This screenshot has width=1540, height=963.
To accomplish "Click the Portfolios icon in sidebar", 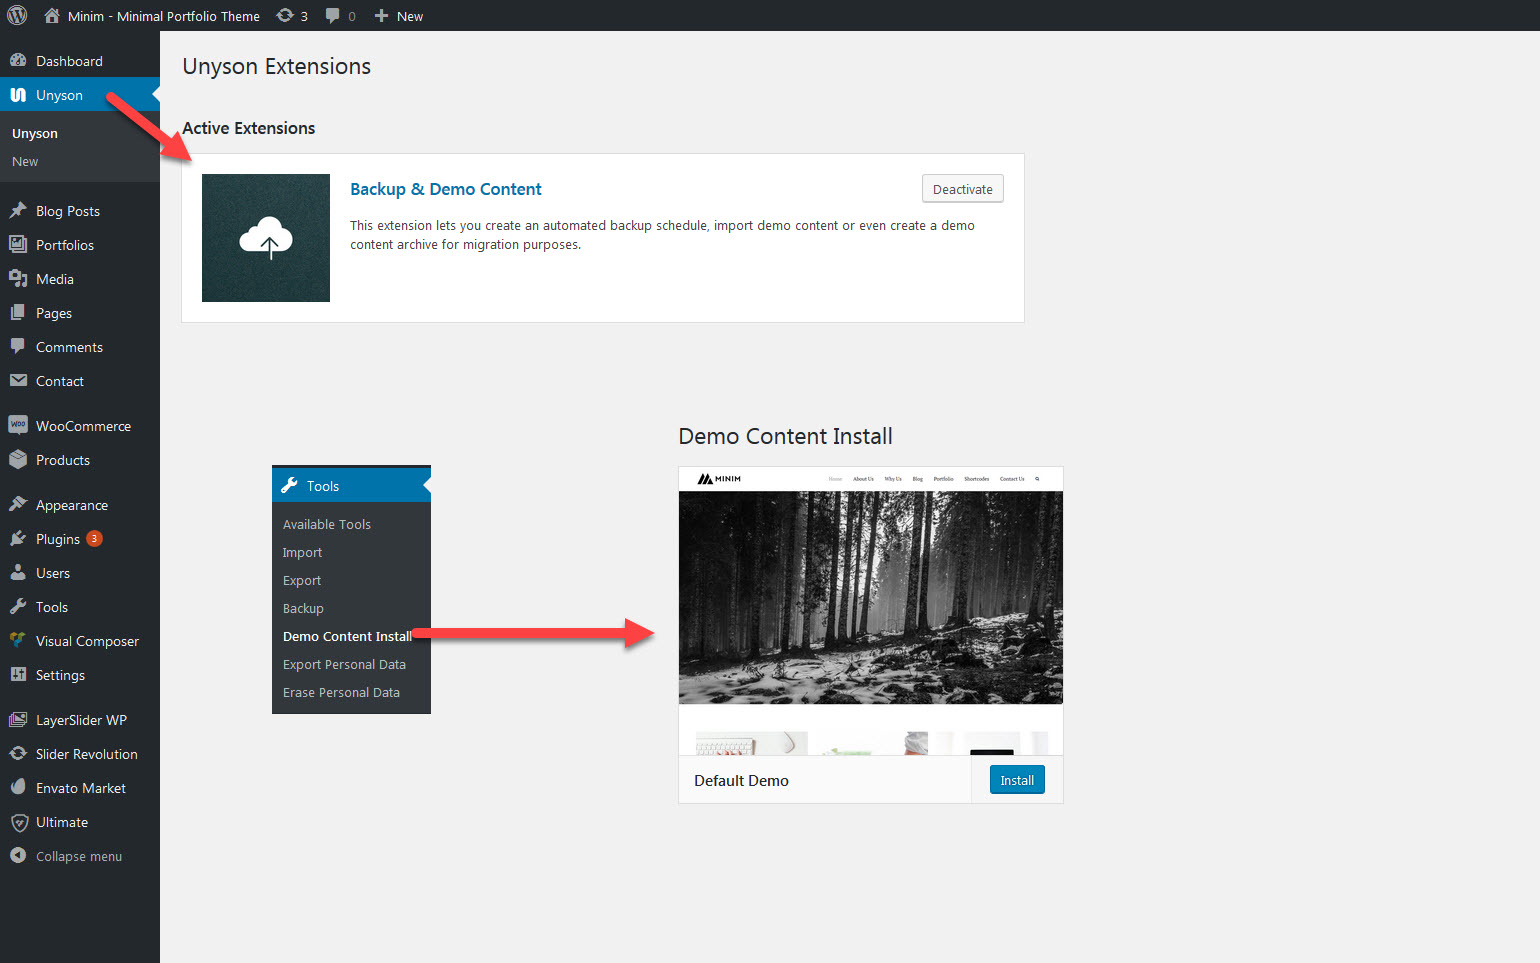I will 18,245.
